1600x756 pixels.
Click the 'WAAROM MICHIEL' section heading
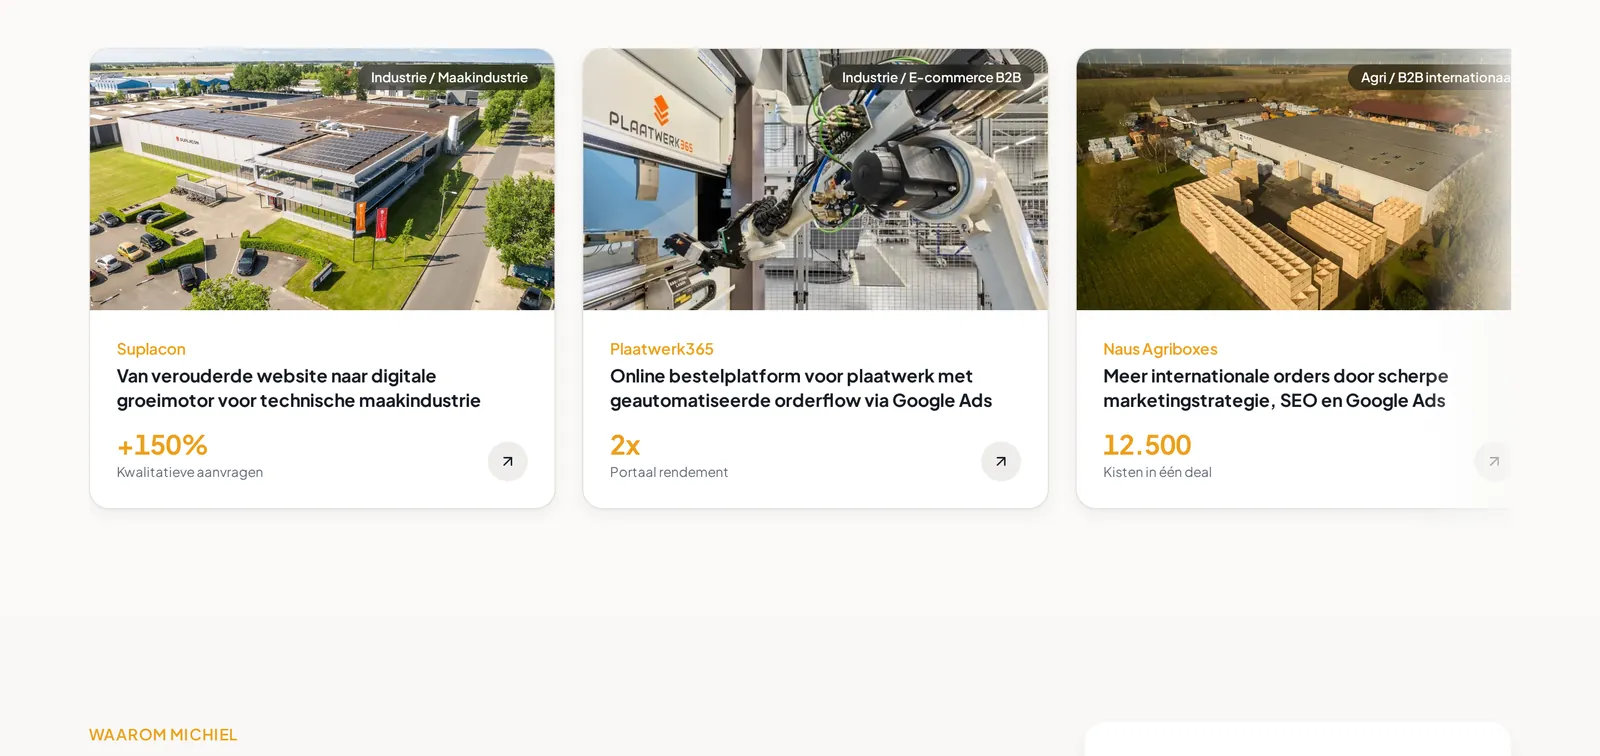coord(163,735)
